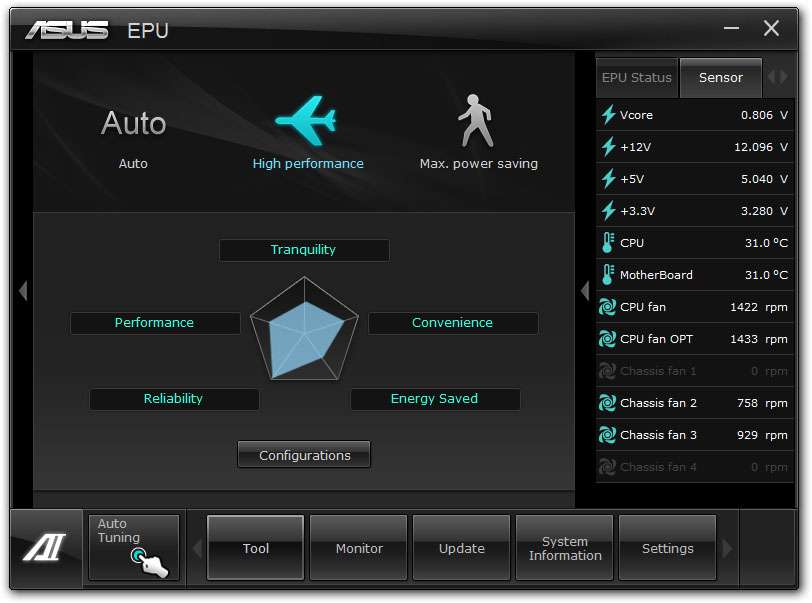Click the tab navigation arrows beside Sensor
The height and width of the screenshot is (603, 812).
click(x=778, y=77)
